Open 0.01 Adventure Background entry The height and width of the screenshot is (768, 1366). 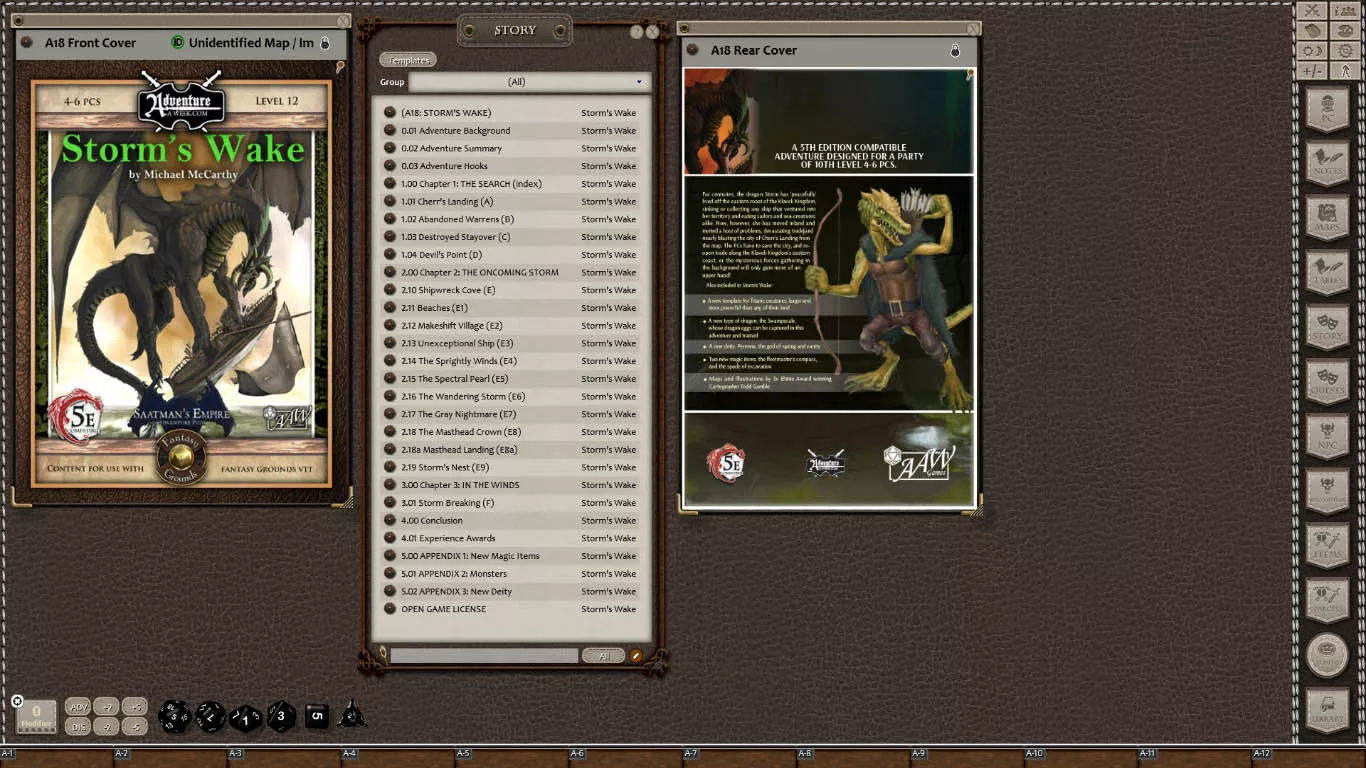pyautogui.click(x=511, y=131)
